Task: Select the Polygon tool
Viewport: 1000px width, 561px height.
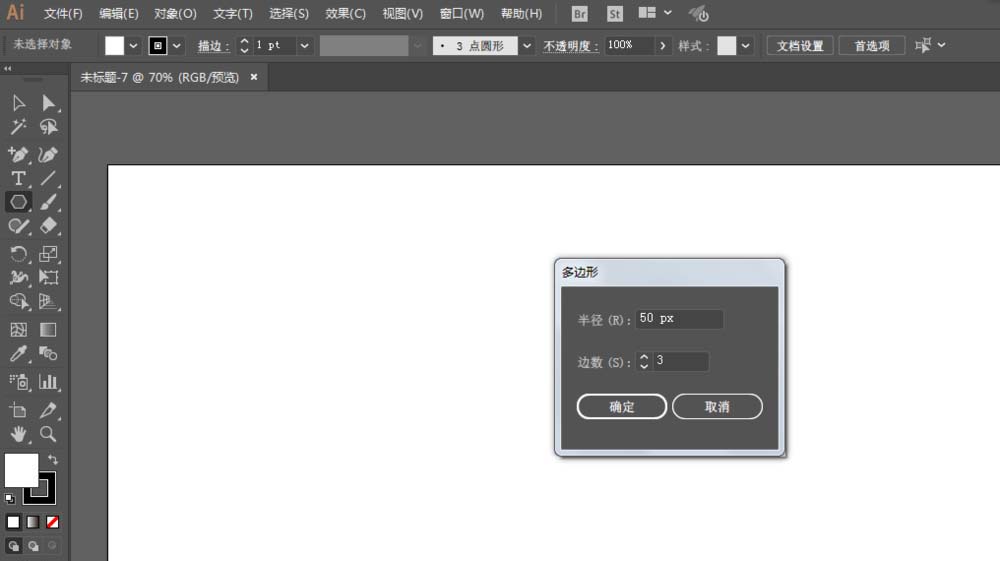Action: pos(18,202)
